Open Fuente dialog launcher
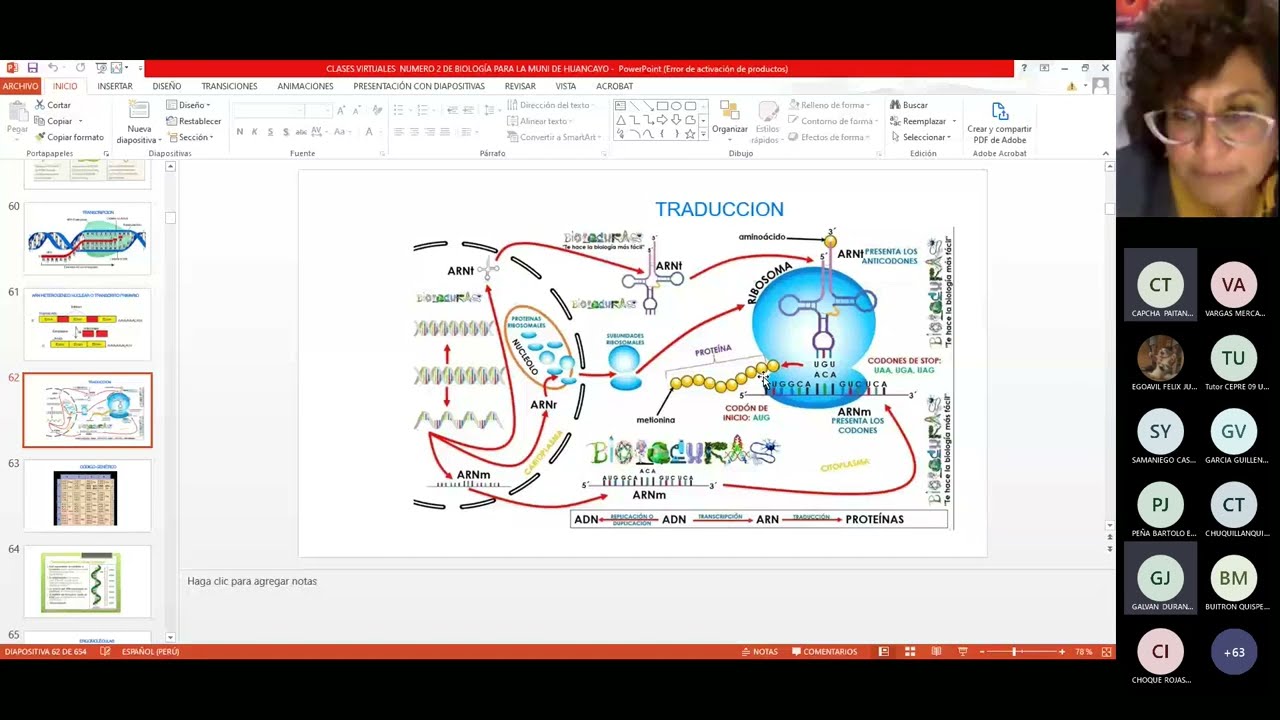Screen dimensions: 1280x720 pos(381,153)
